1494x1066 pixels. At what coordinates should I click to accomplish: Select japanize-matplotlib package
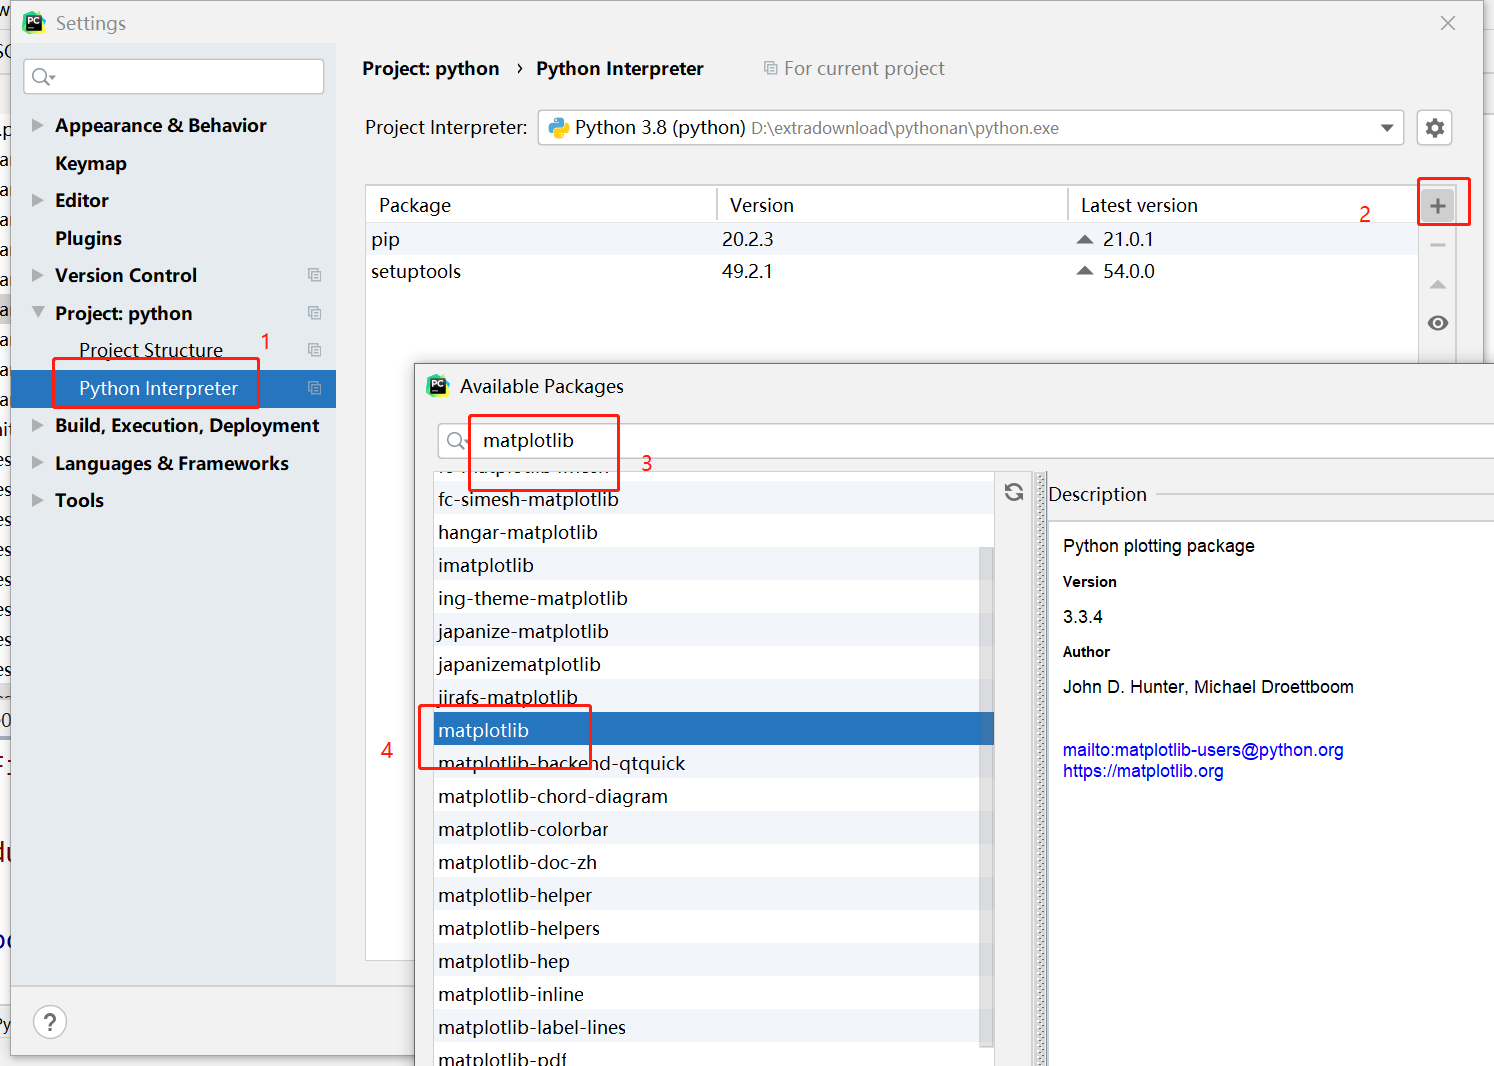click(x=706, y=631)
